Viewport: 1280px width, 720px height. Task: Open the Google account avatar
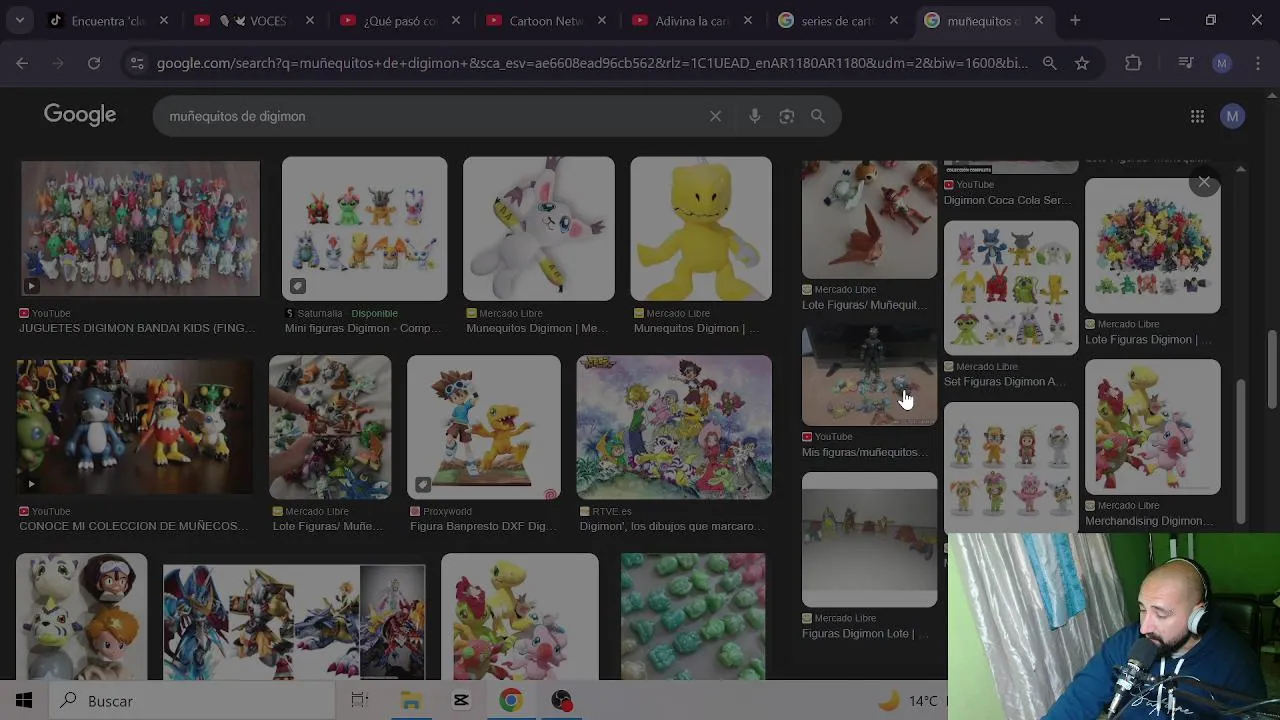[1232, 116]
